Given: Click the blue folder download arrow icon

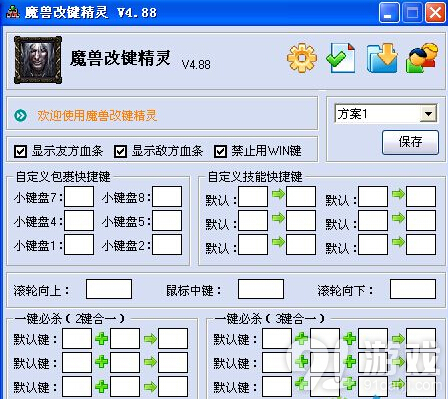Looking at the screenshot, I should coord(382,58).
